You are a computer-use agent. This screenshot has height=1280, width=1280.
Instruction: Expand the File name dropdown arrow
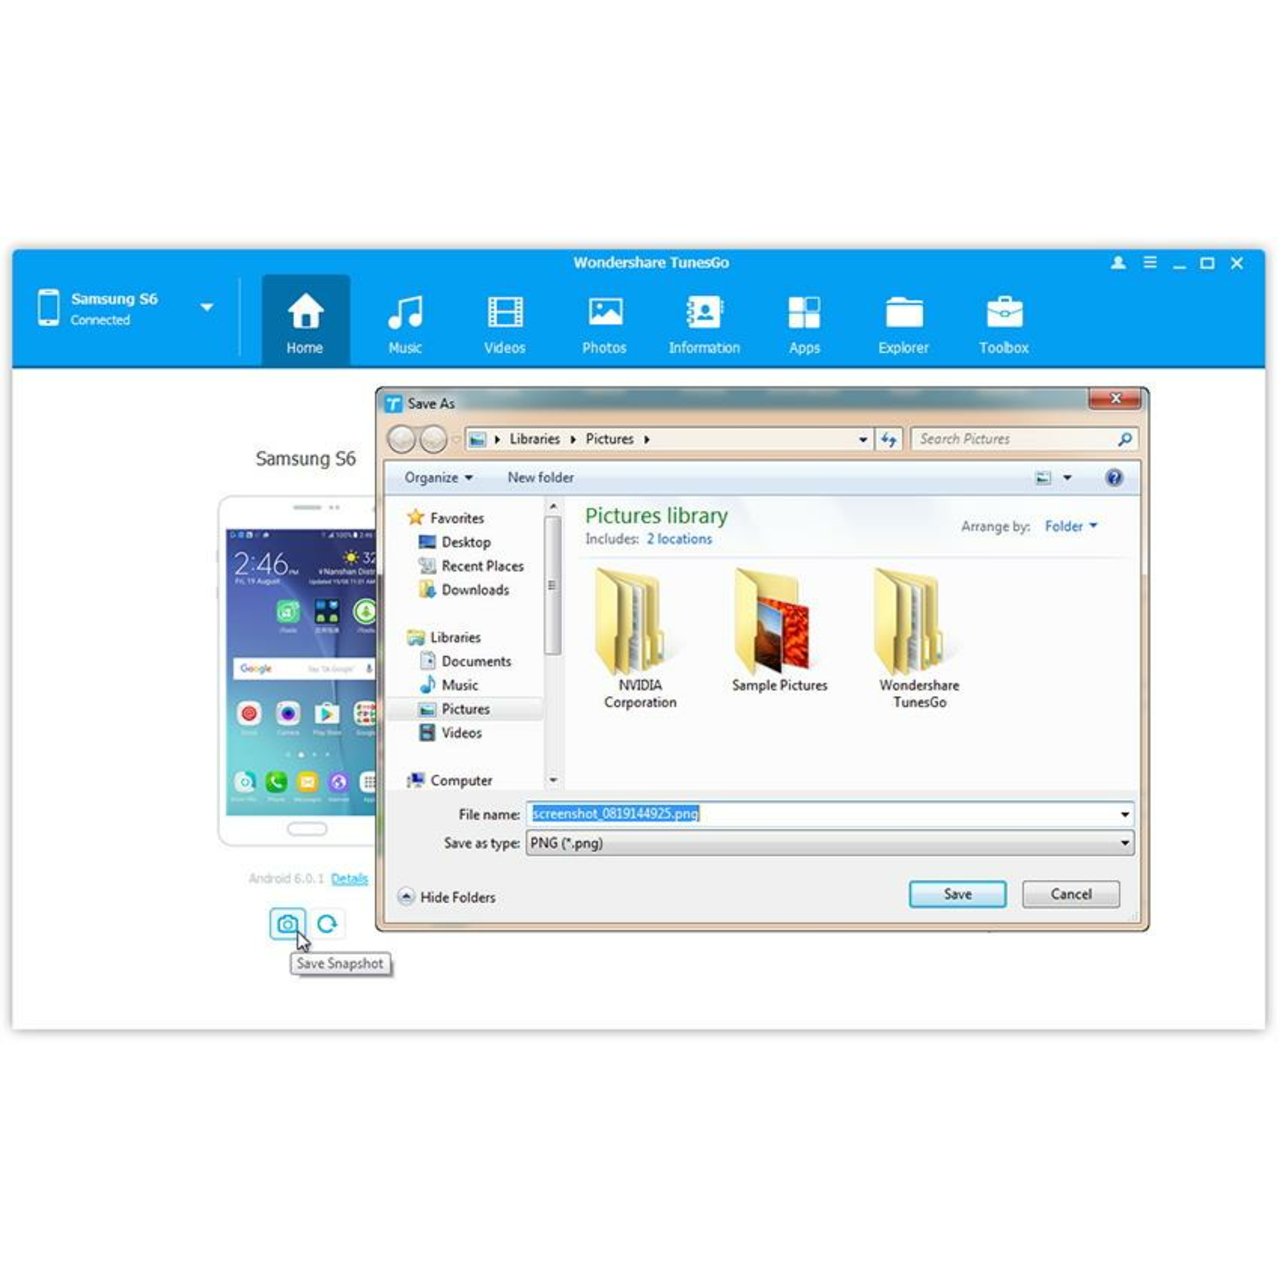[1125, 814]
